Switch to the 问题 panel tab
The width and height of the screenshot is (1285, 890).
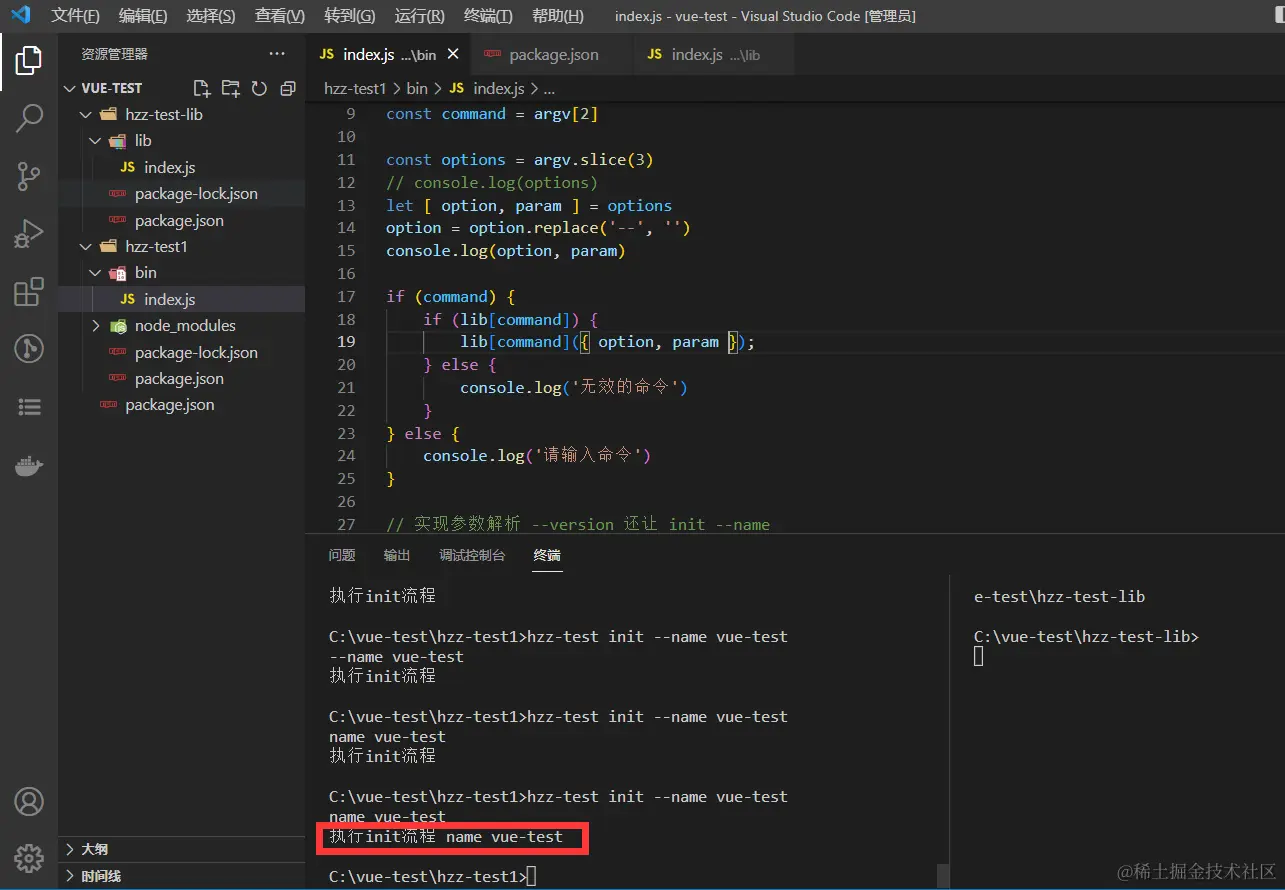pyautogui.click(x=342, y=555)
